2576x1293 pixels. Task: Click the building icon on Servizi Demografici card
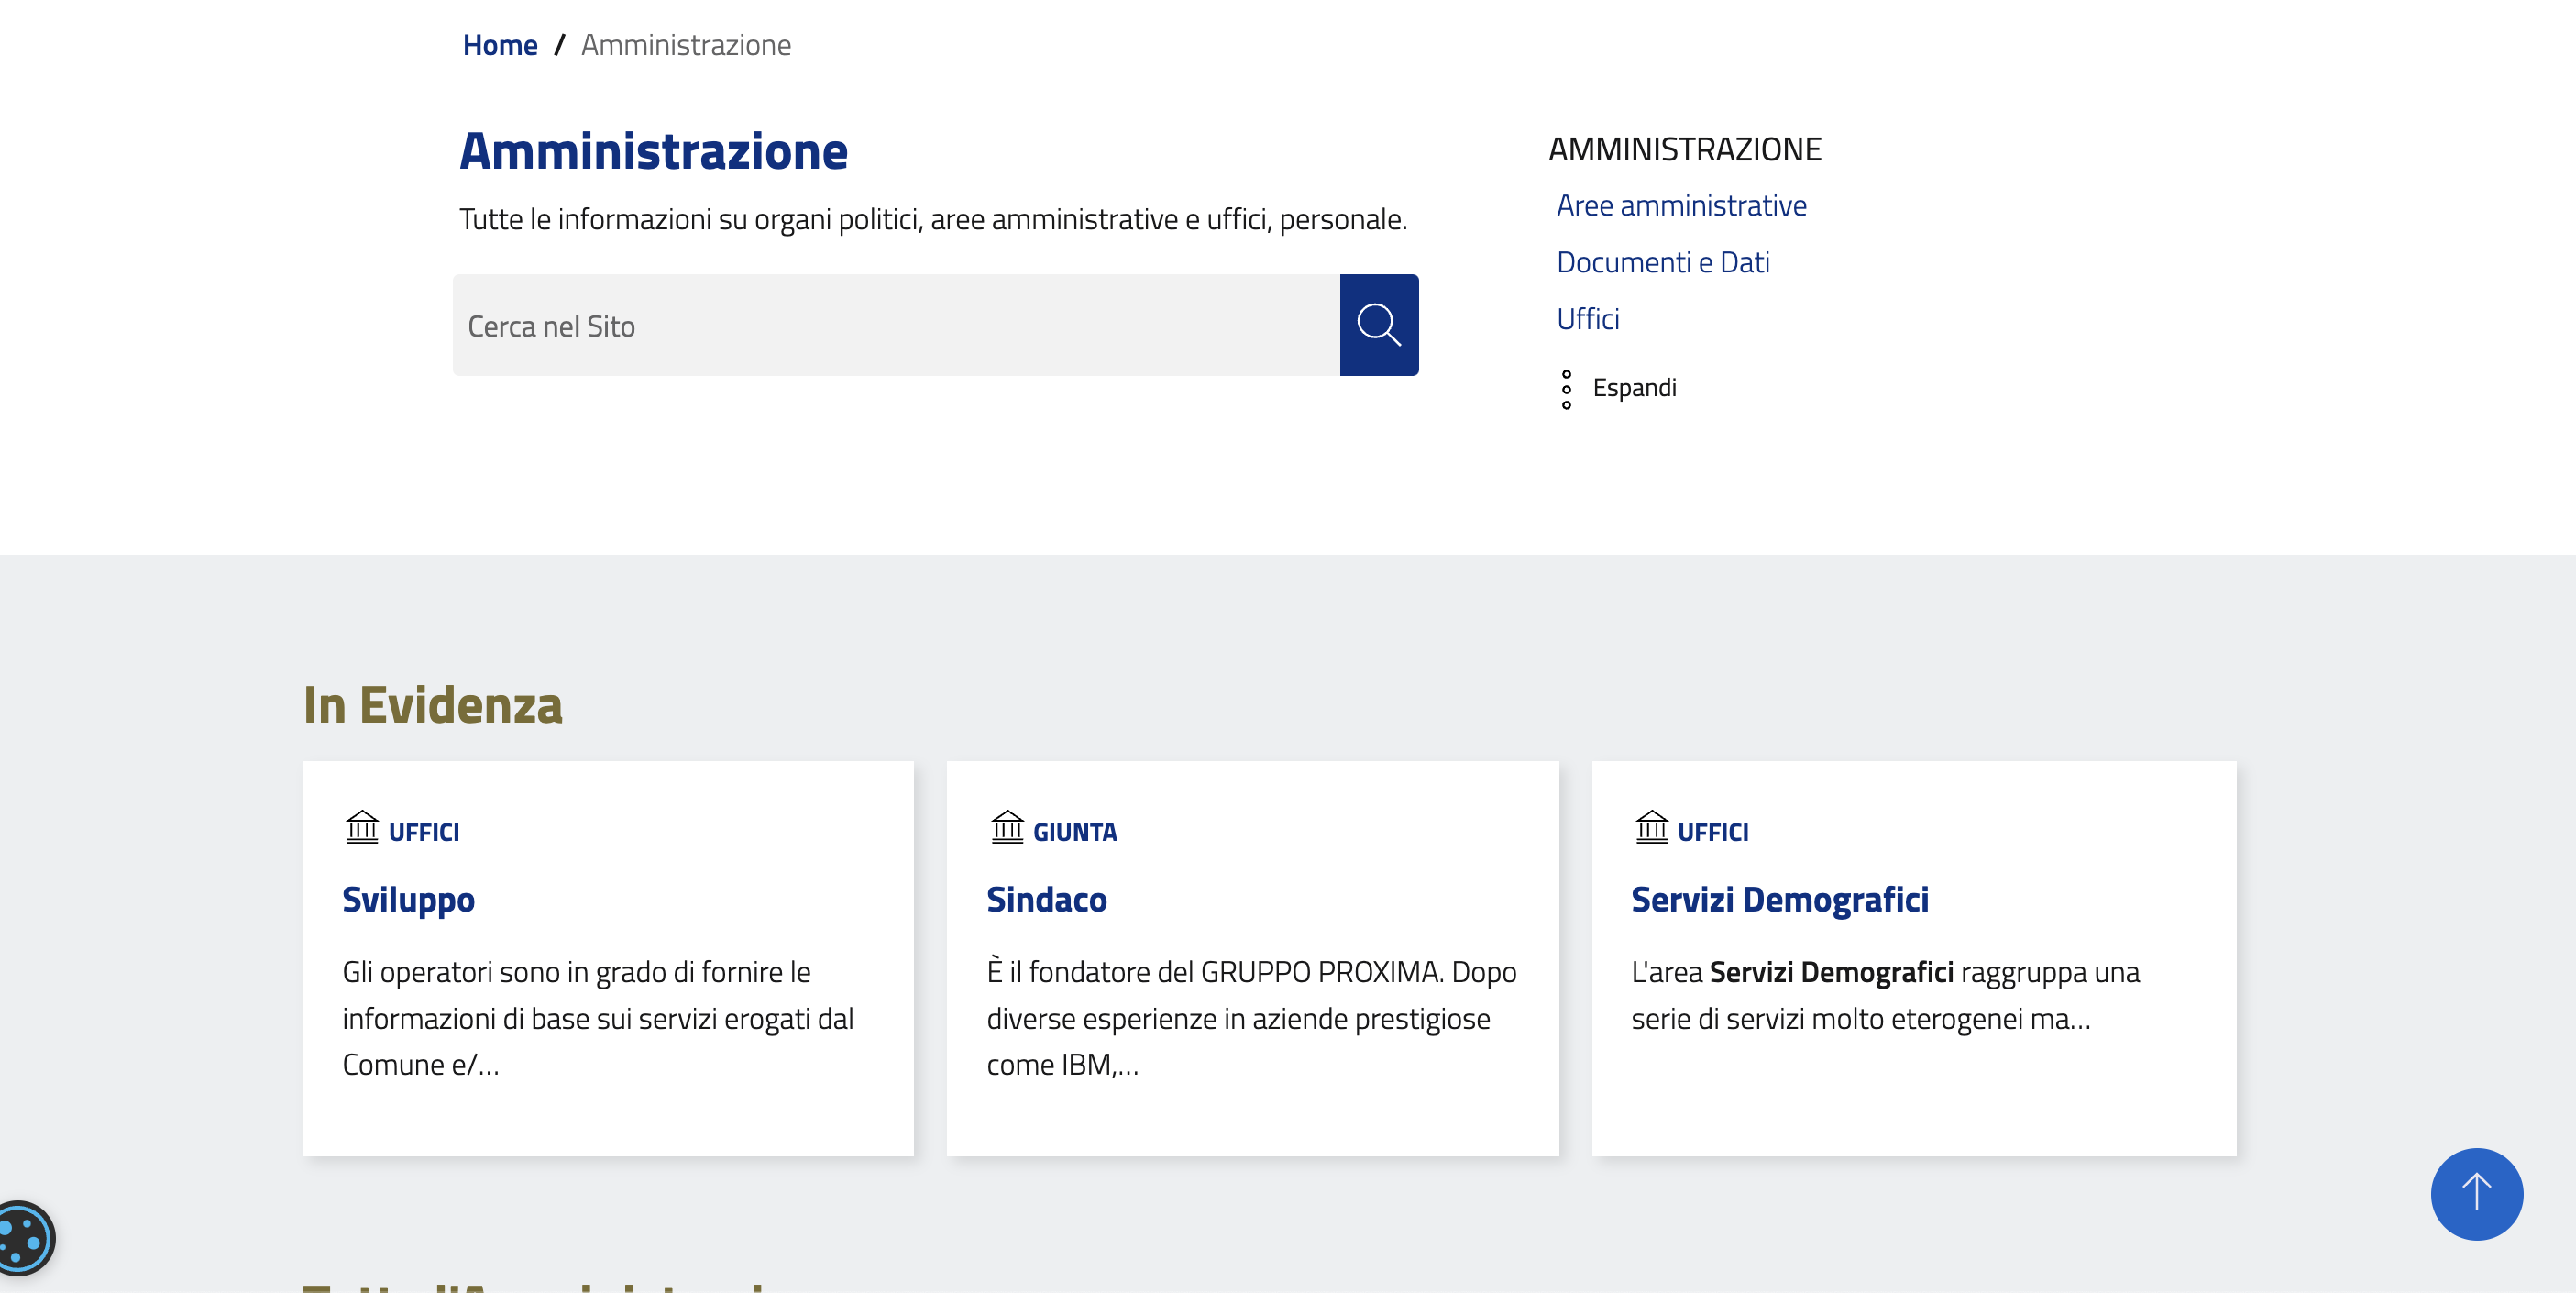click(1651, 828)
